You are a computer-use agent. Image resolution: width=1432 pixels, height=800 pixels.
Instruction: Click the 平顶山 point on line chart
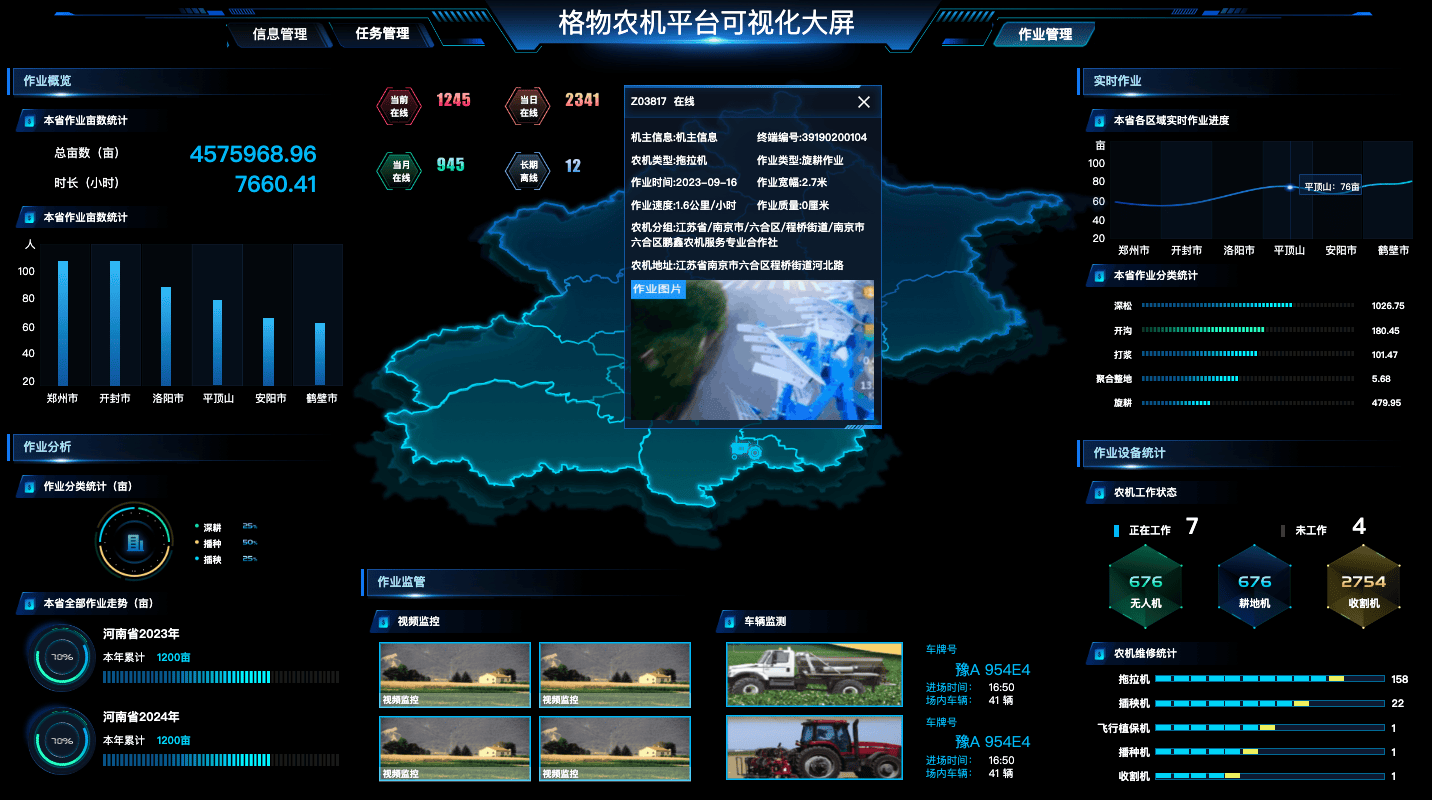[1289, 187]
